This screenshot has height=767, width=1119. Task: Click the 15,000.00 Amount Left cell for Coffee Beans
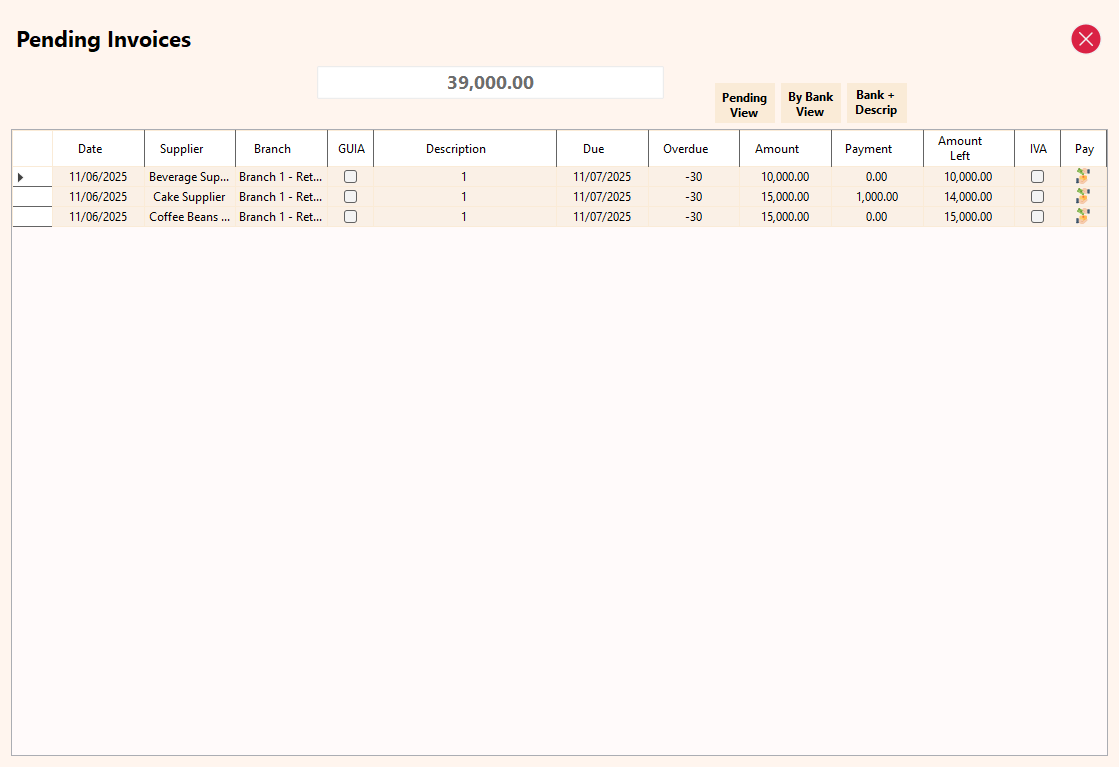pyautogui.click(x=968, y=217)
